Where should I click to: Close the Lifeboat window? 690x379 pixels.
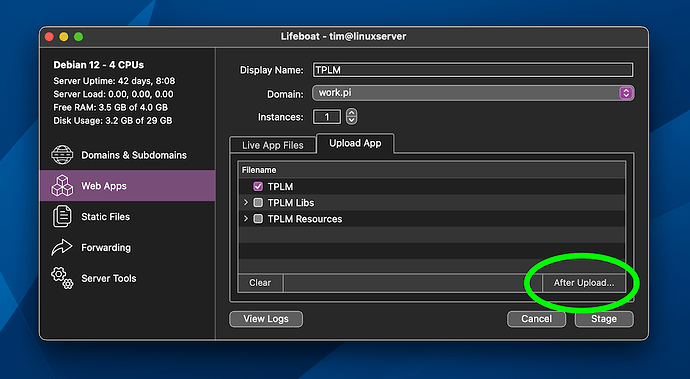click(49, 37)
